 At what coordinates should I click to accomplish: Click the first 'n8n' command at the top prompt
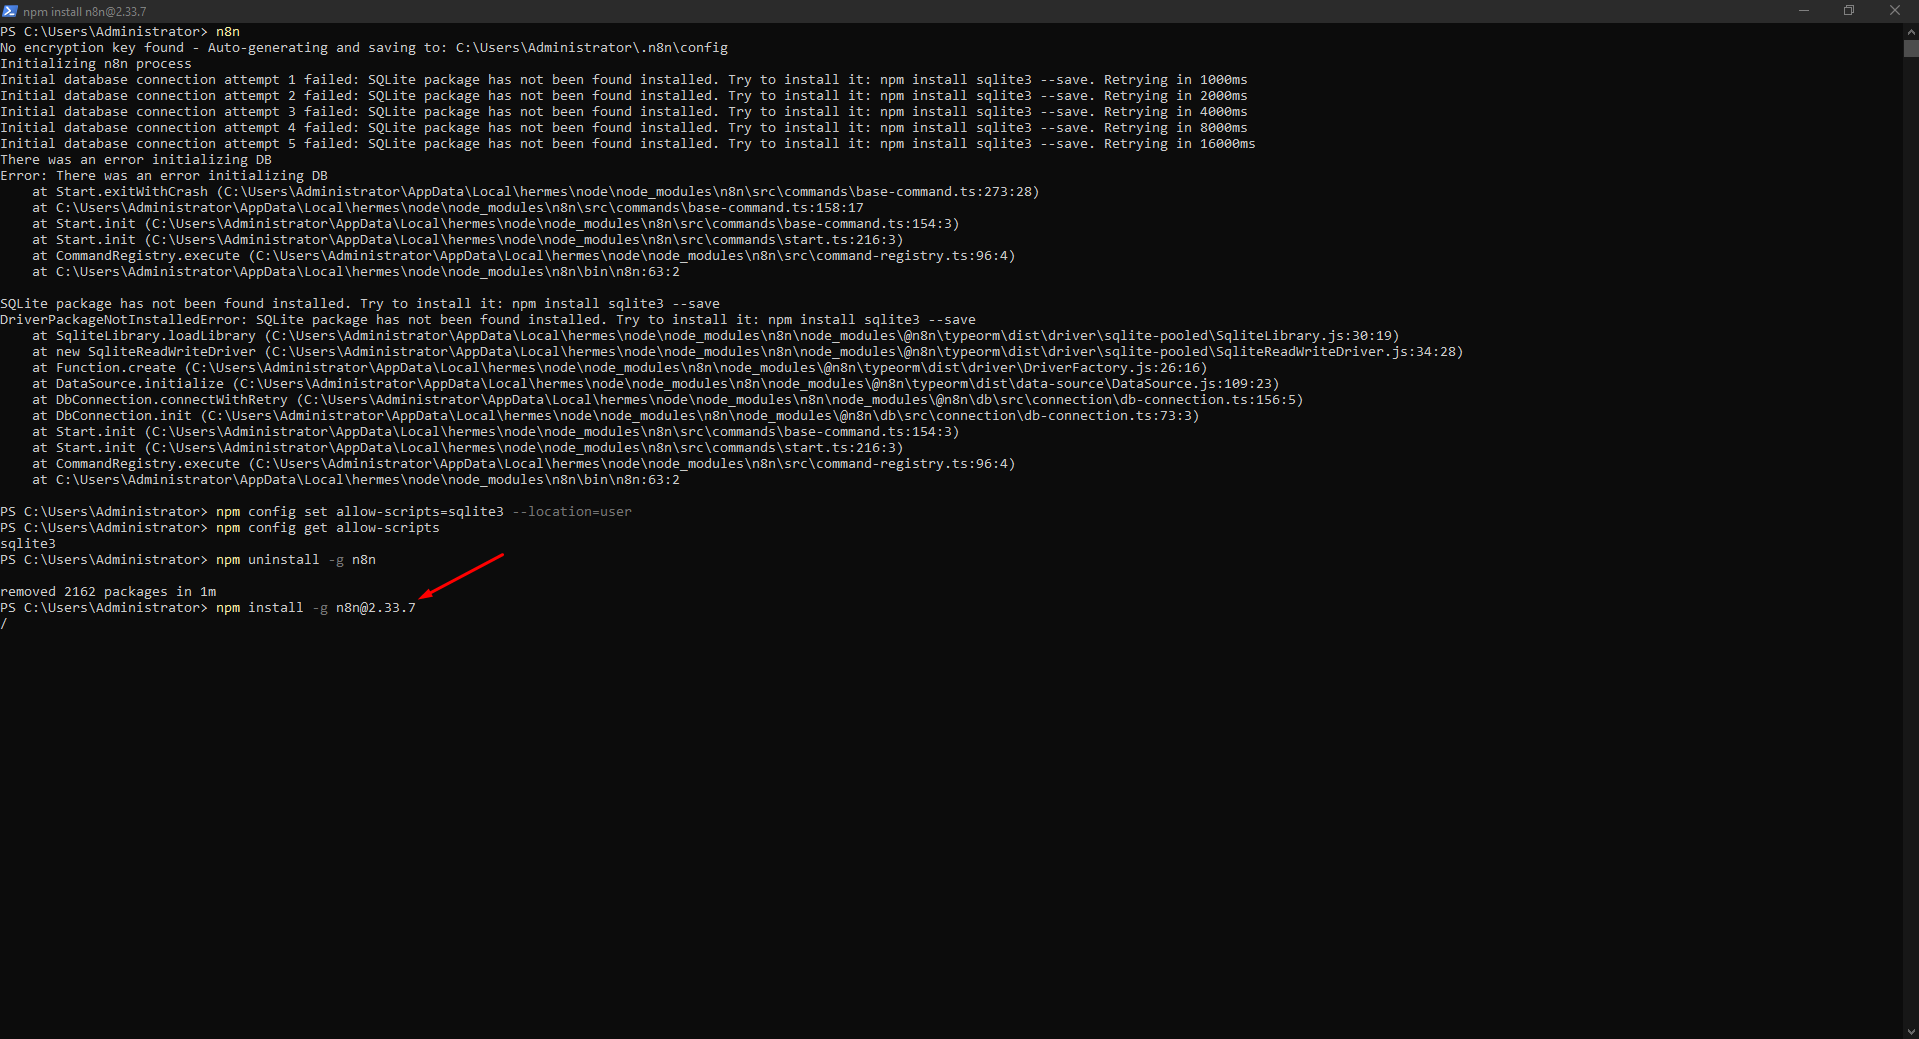(x=228, y=32)
